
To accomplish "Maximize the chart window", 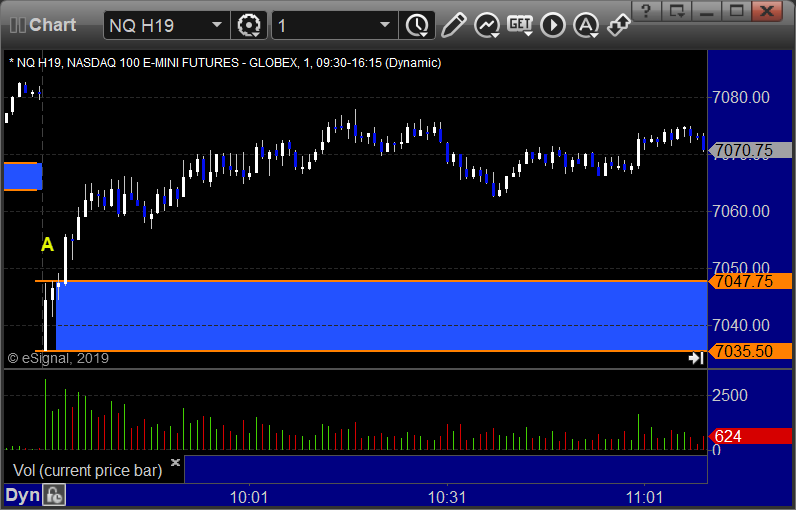I will [x=736, y=10].
